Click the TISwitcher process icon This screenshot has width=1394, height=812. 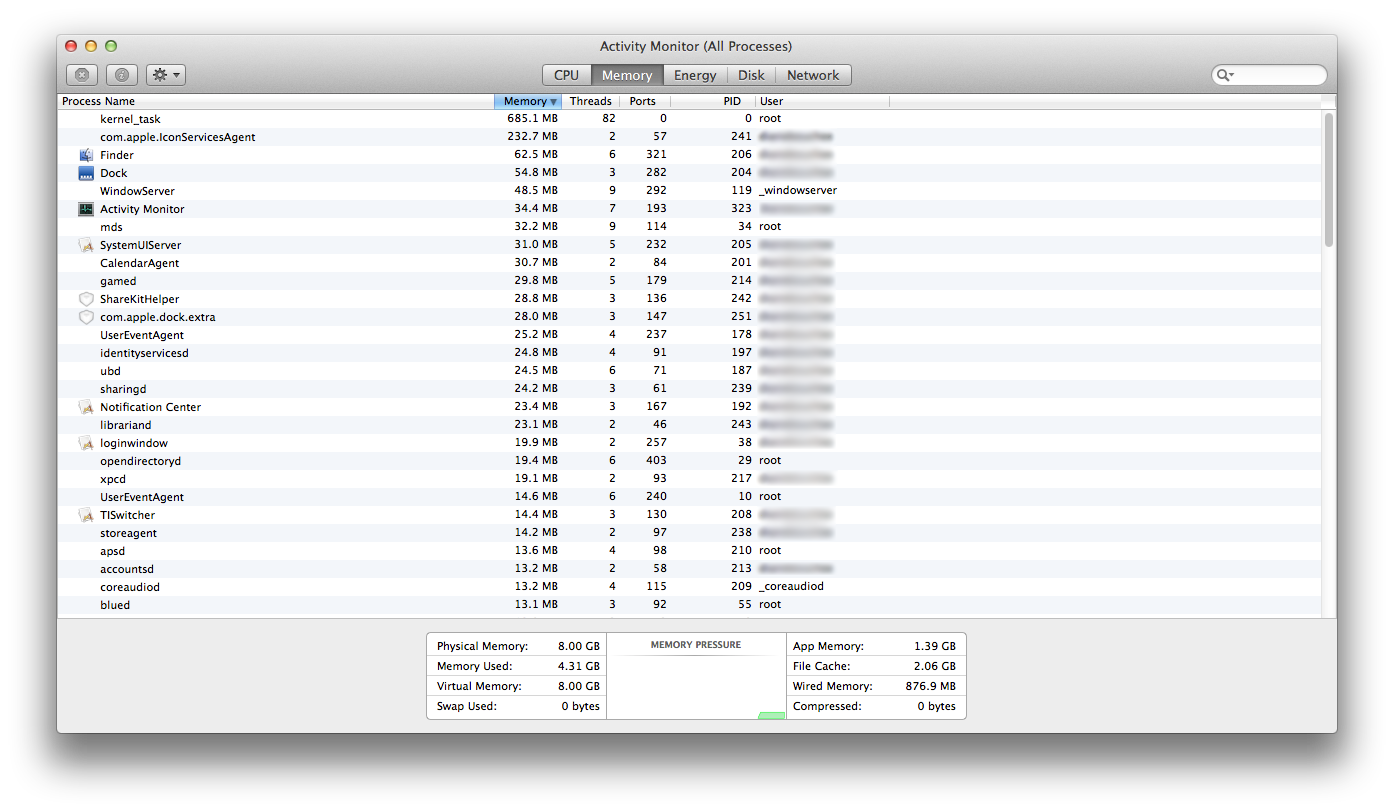pyautogui.click(x=86, y=515)
